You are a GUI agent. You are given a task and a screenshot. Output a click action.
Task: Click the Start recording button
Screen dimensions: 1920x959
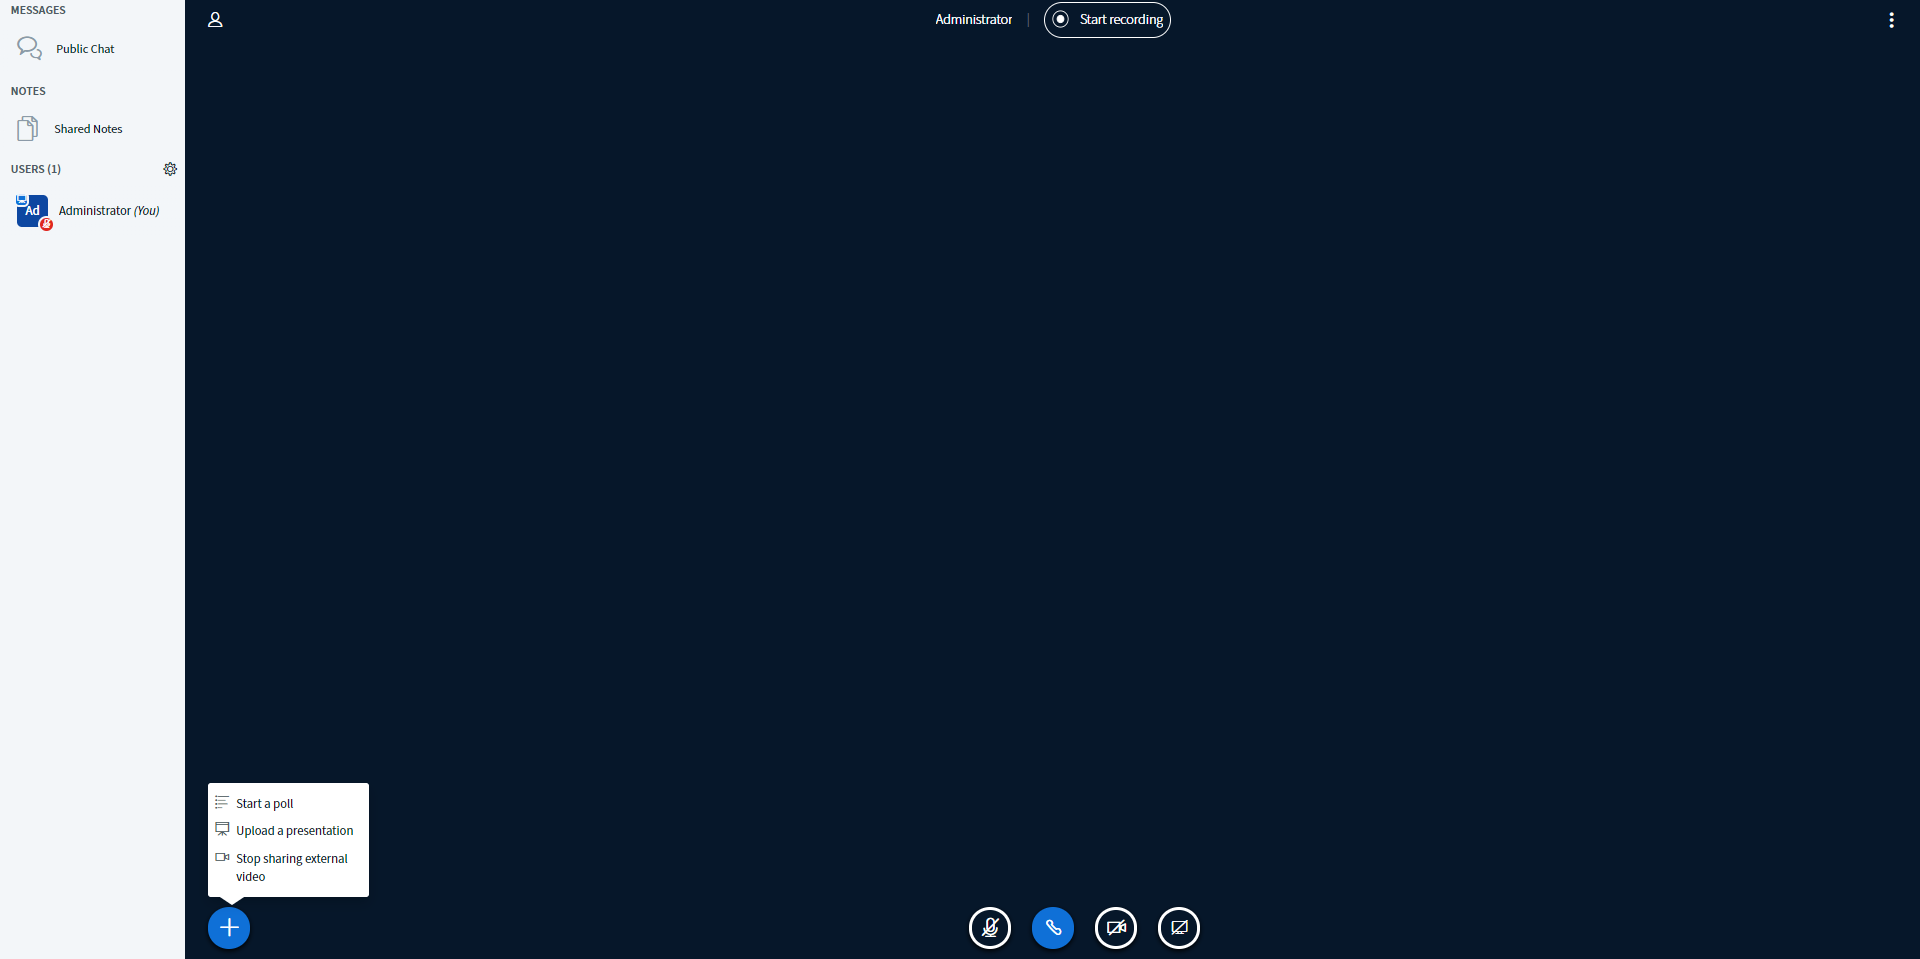click(x=1107, y=19)
